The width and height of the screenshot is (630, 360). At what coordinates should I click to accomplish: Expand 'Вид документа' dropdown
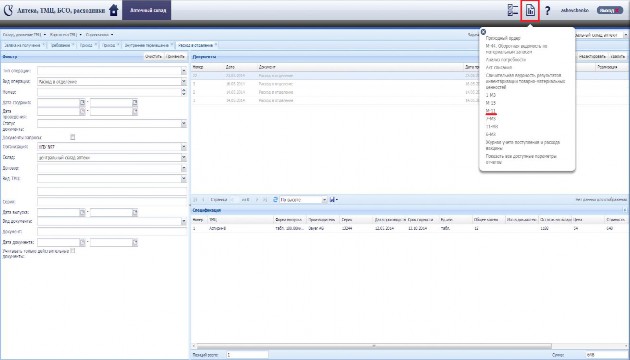[x=184, y=221]
